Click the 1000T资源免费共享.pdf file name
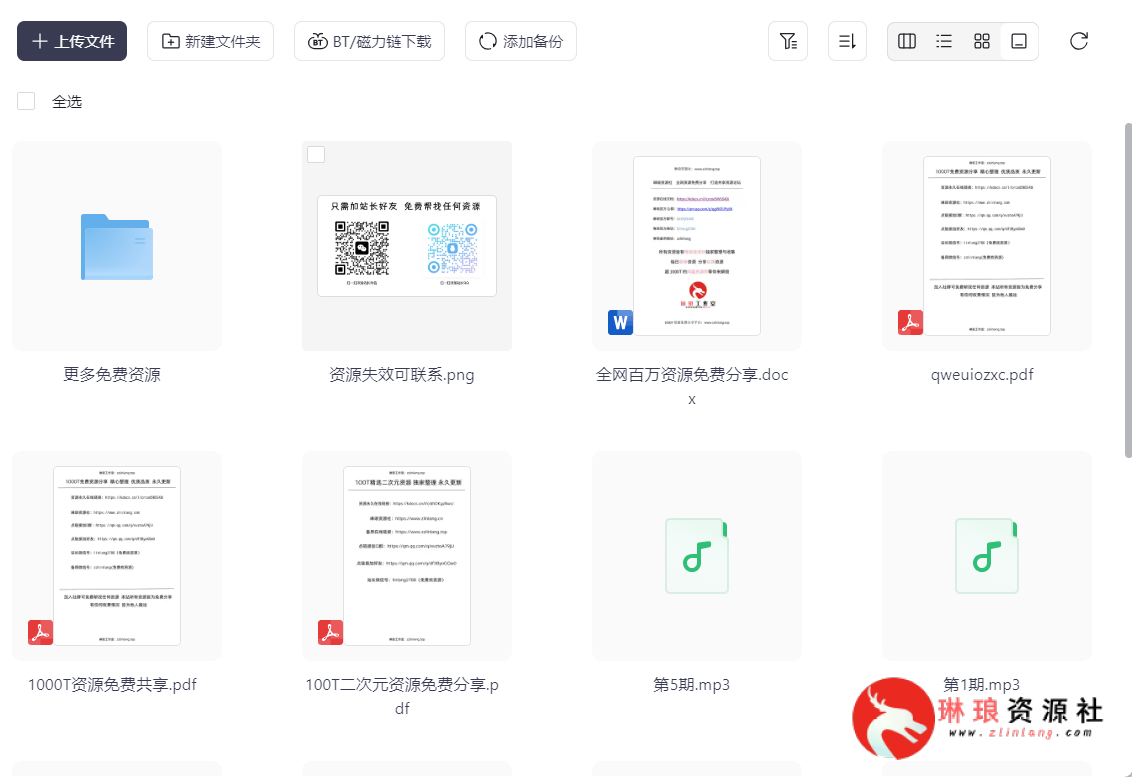 pyautogui.click(x=112, y=684)
